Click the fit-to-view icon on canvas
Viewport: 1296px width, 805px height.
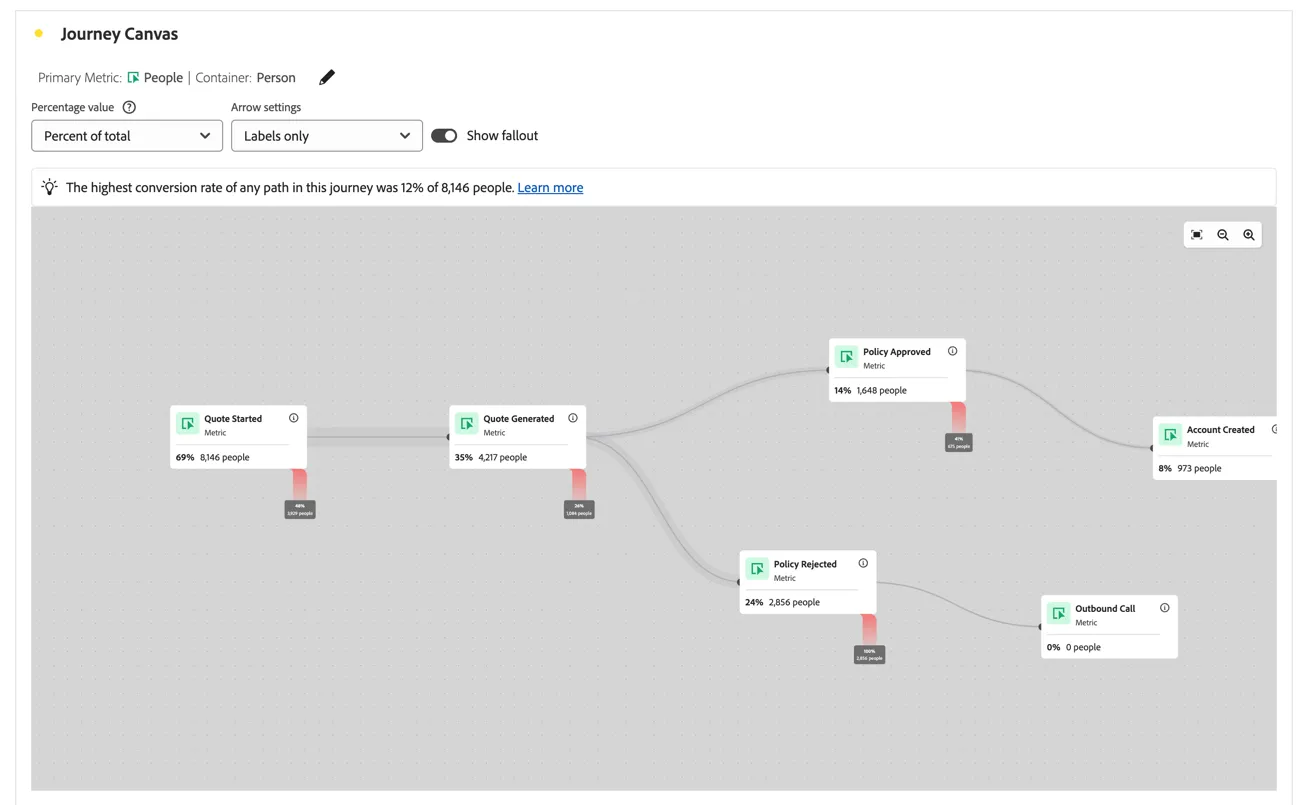1196,235
